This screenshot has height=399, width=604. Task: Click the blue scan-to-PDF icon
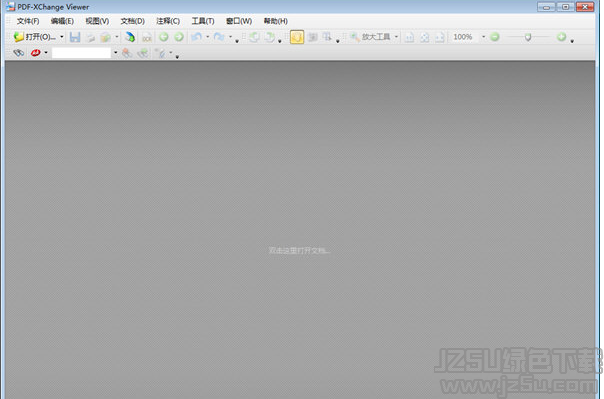[x=130, y=37]
